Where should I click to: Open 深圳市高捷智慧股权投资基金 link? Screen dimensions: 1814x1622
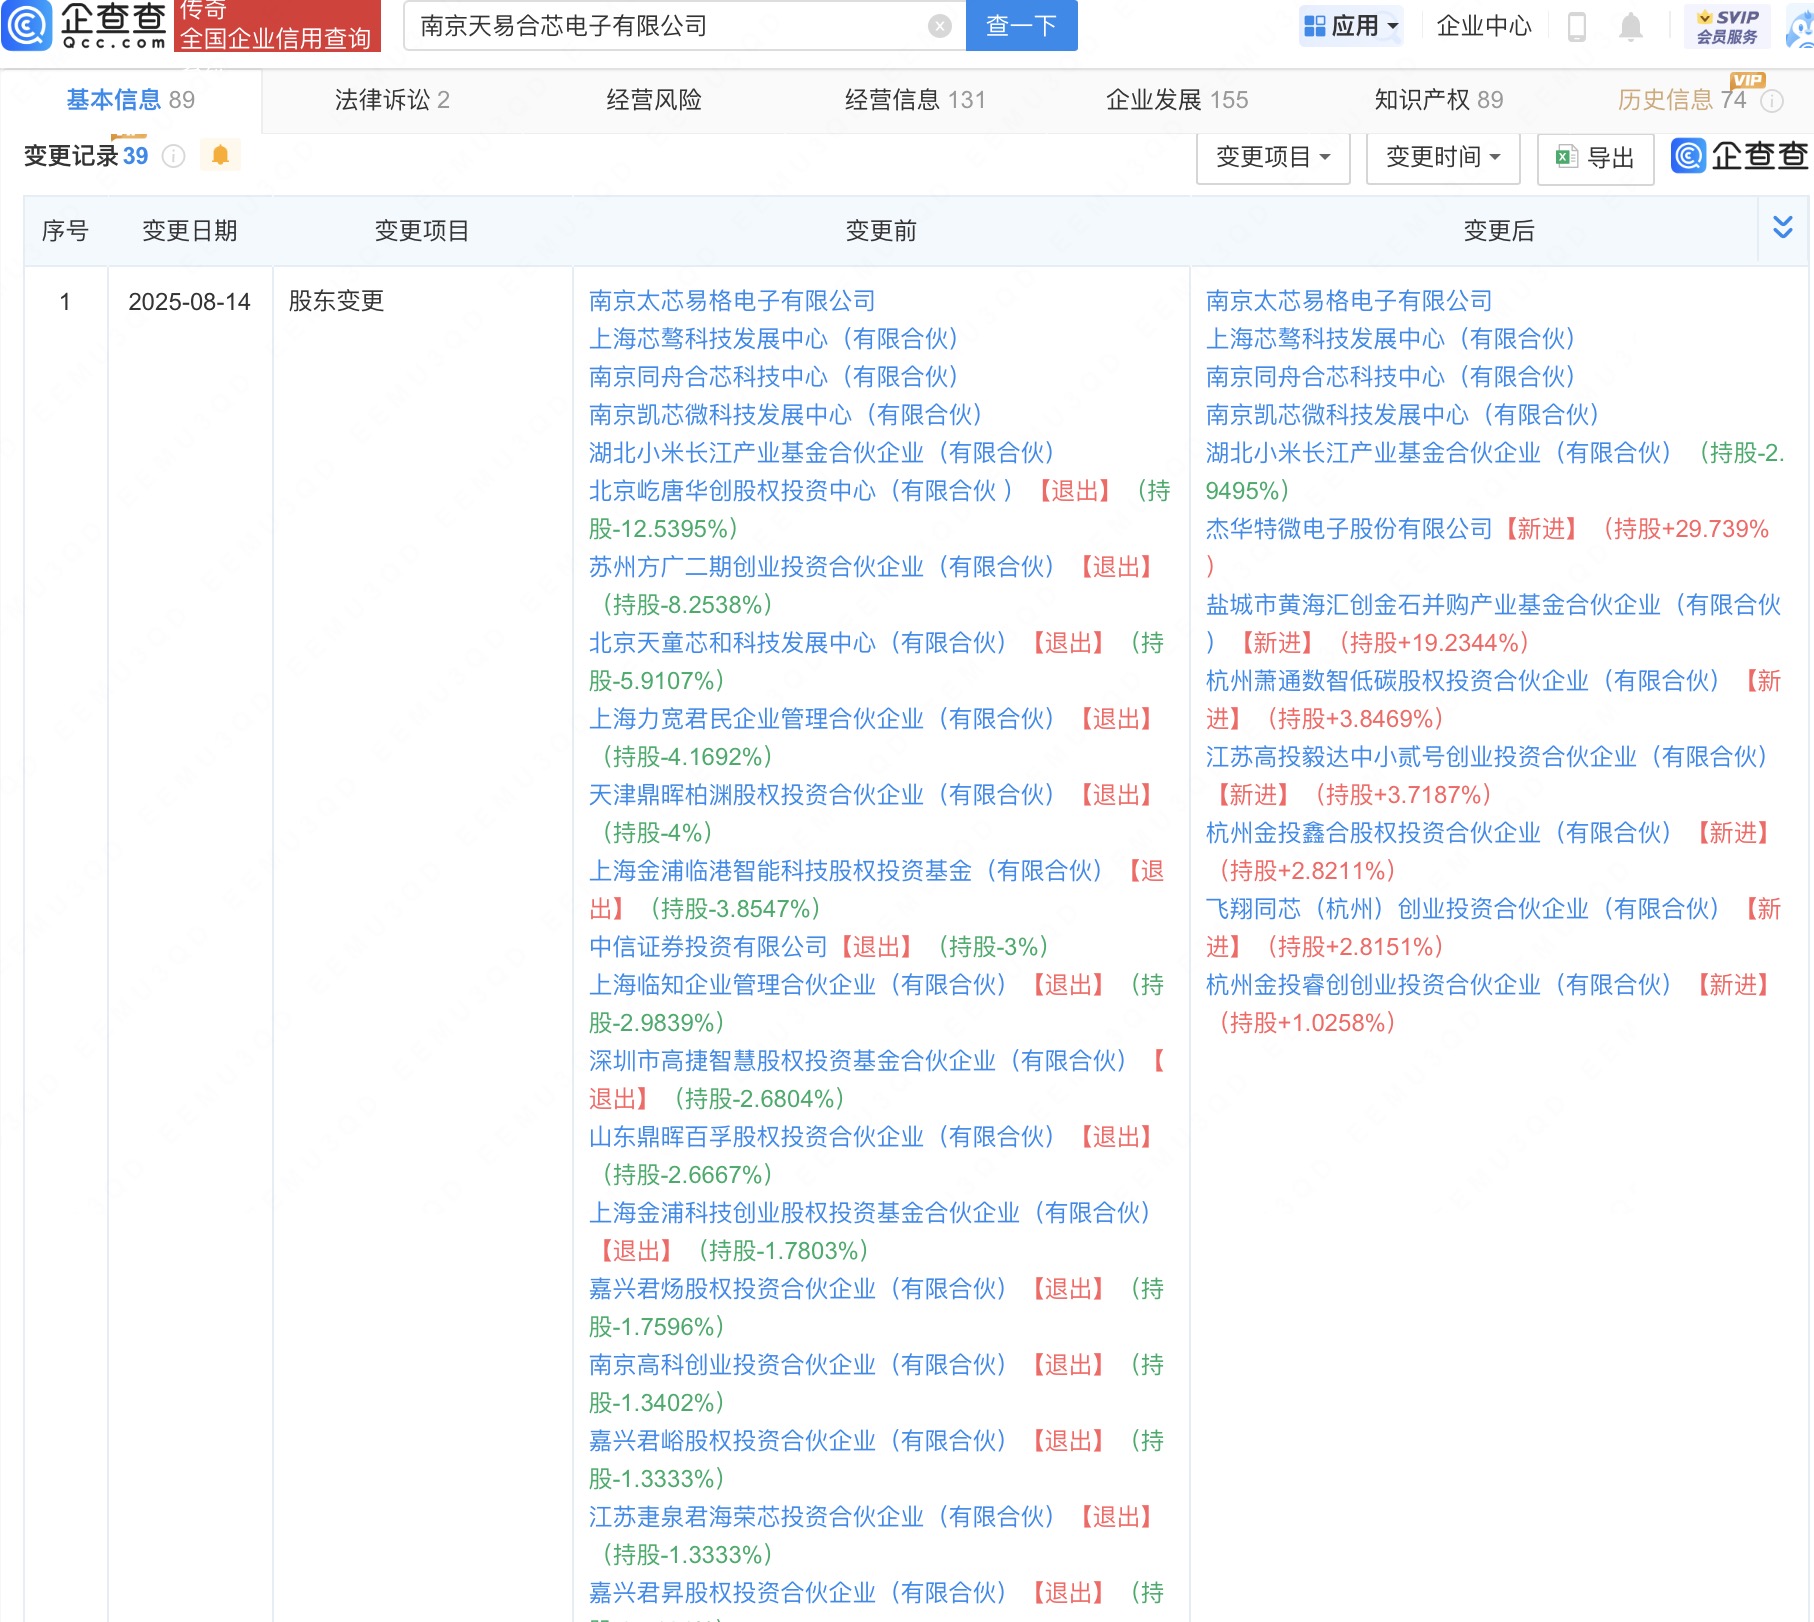(858, 1061)
